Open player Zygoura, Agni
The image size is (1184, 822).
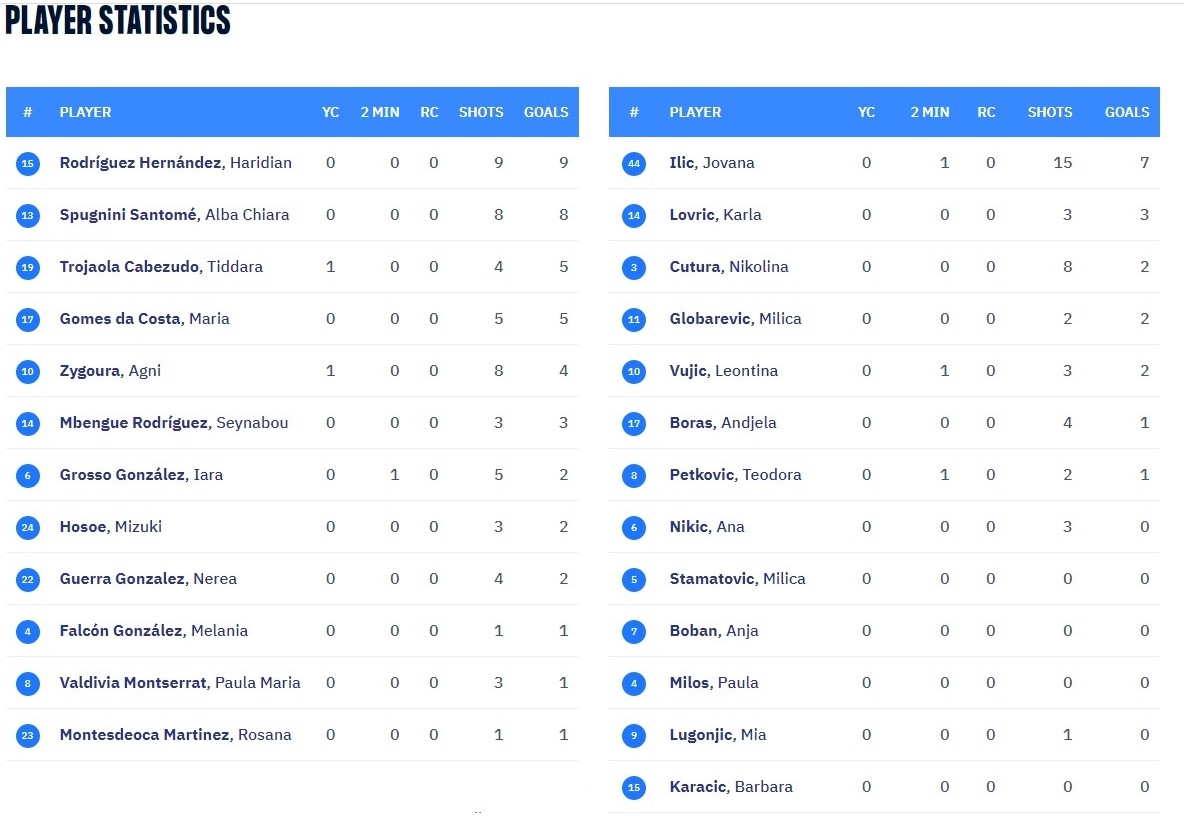(x=110, y=371)
